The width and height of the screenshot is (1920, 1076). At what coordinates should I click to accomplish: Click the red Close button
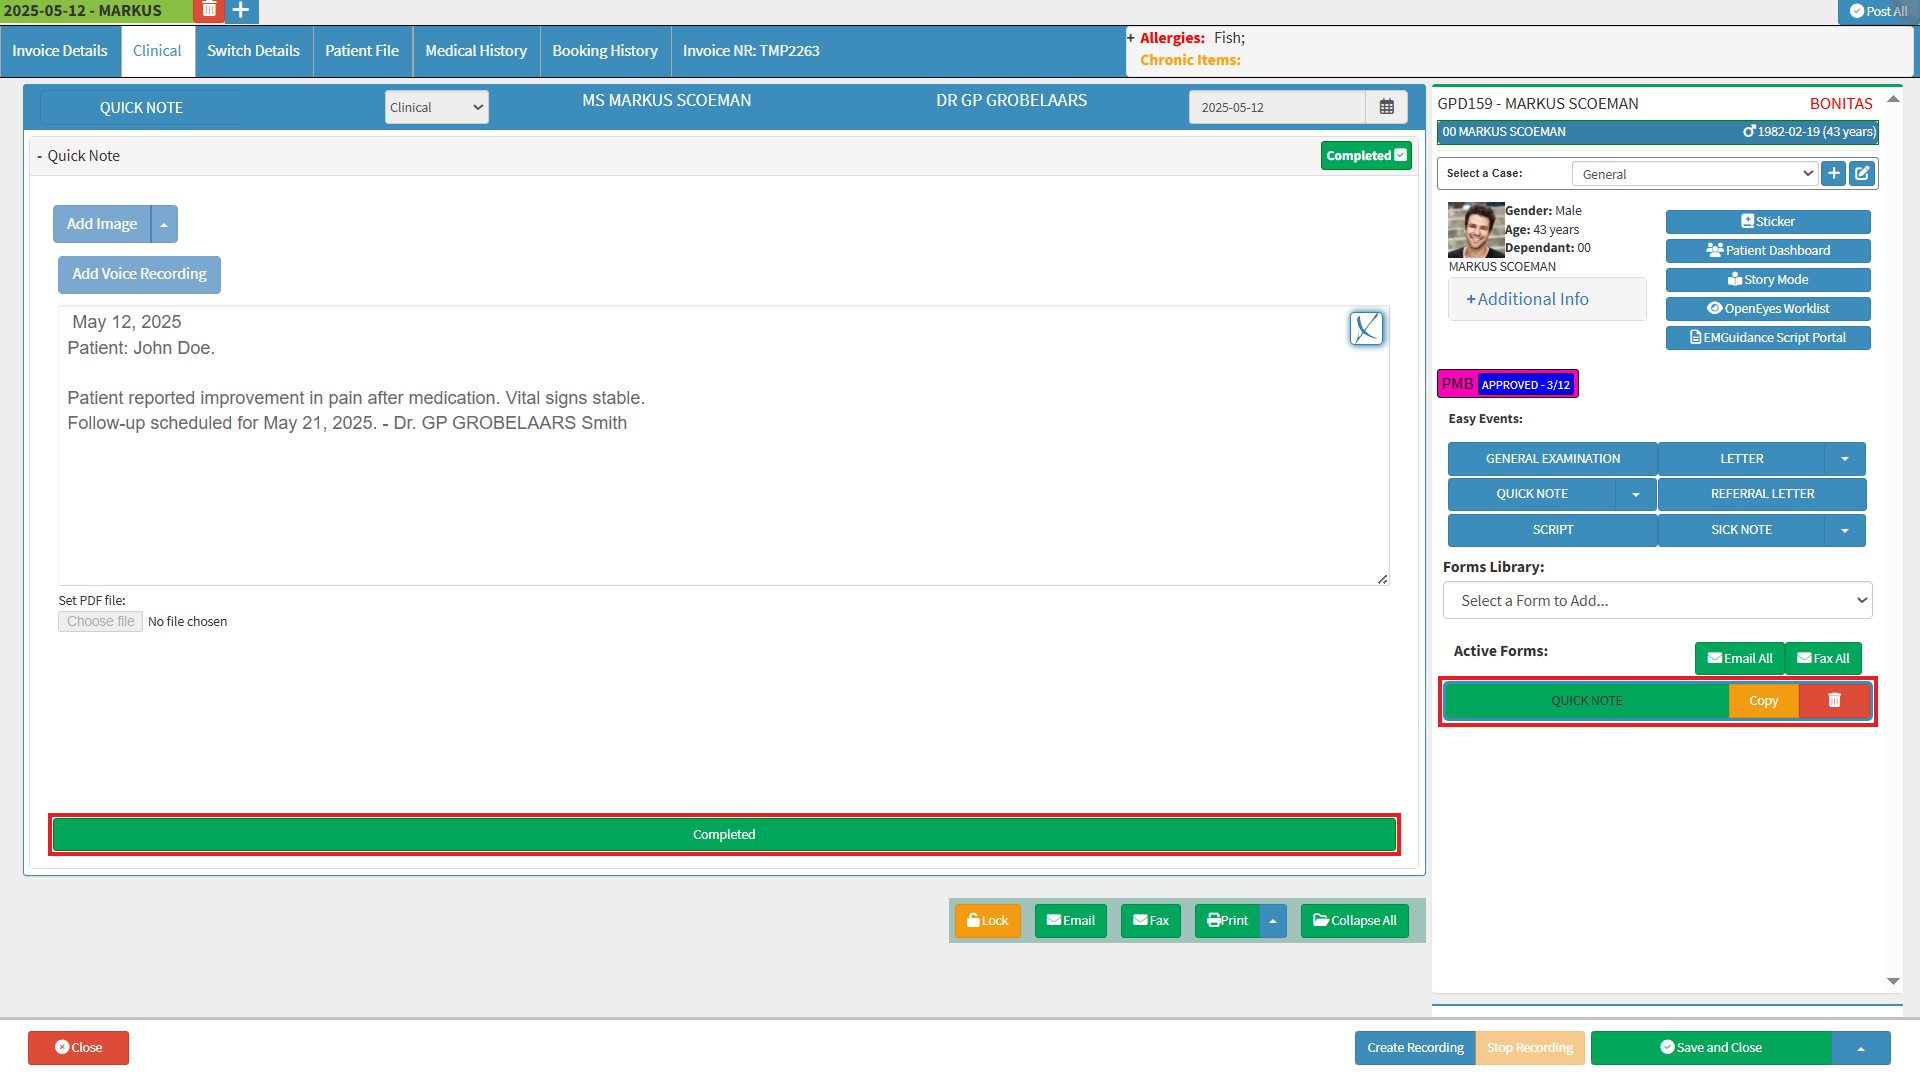[x=78, y=1048]
